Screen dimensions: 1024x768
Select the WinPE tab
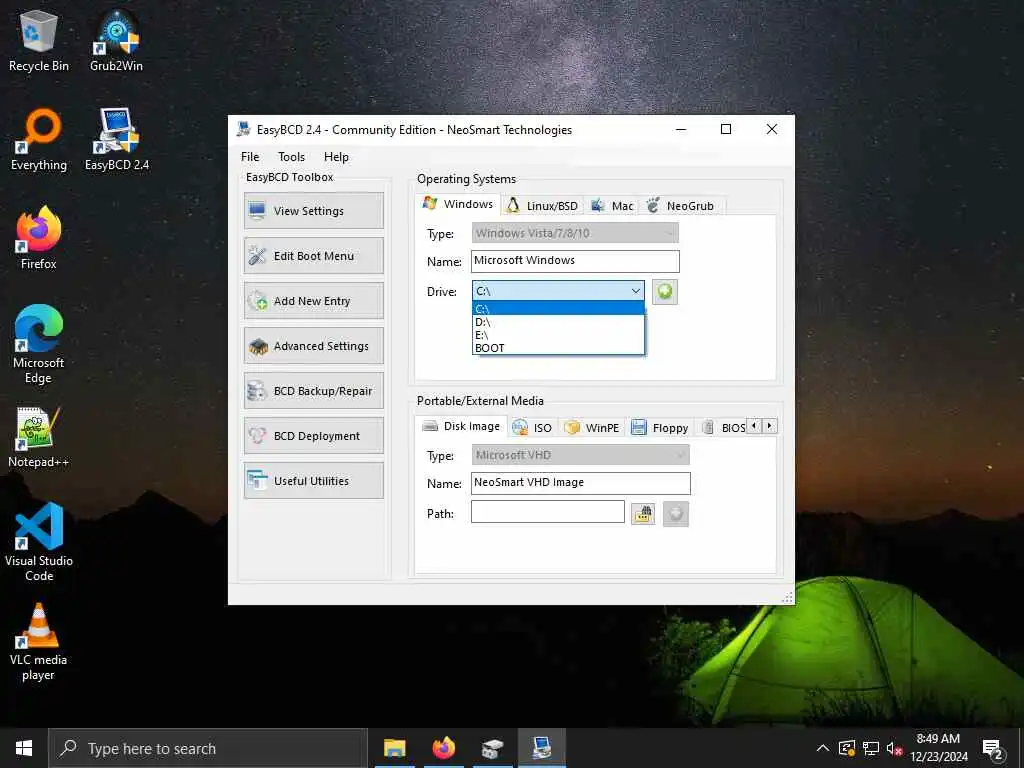(x=592, y=428)
